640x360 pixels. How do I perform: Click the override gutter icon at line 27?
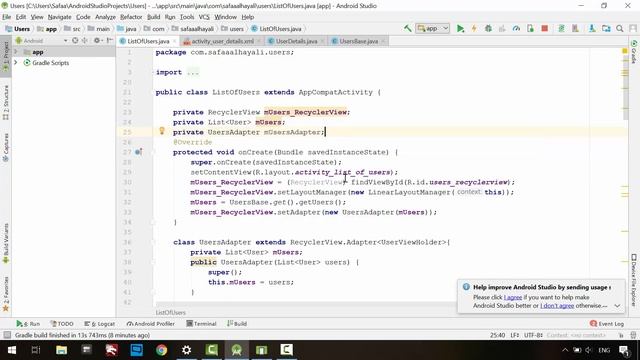[139, 152]
